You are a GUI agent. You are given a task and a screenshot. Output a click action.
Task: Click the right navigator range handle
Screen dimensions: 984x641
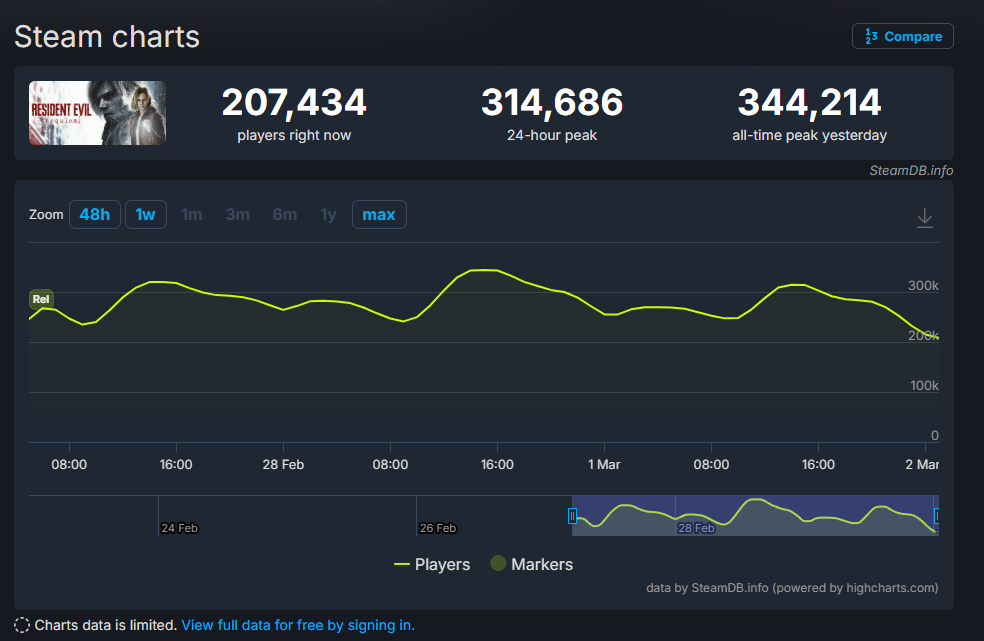tap(937, 516)
